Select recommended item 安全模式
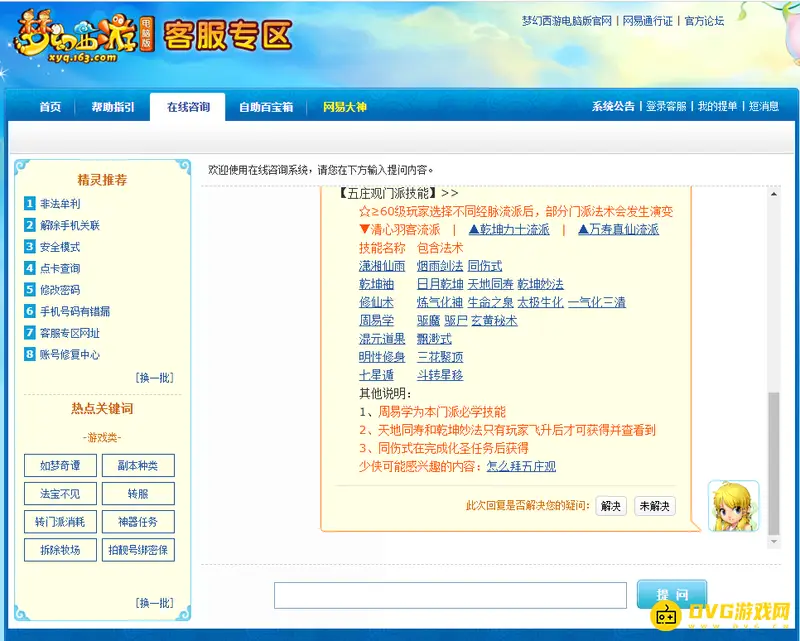This screenshot has width=800, height=641. tap(60, 247)
